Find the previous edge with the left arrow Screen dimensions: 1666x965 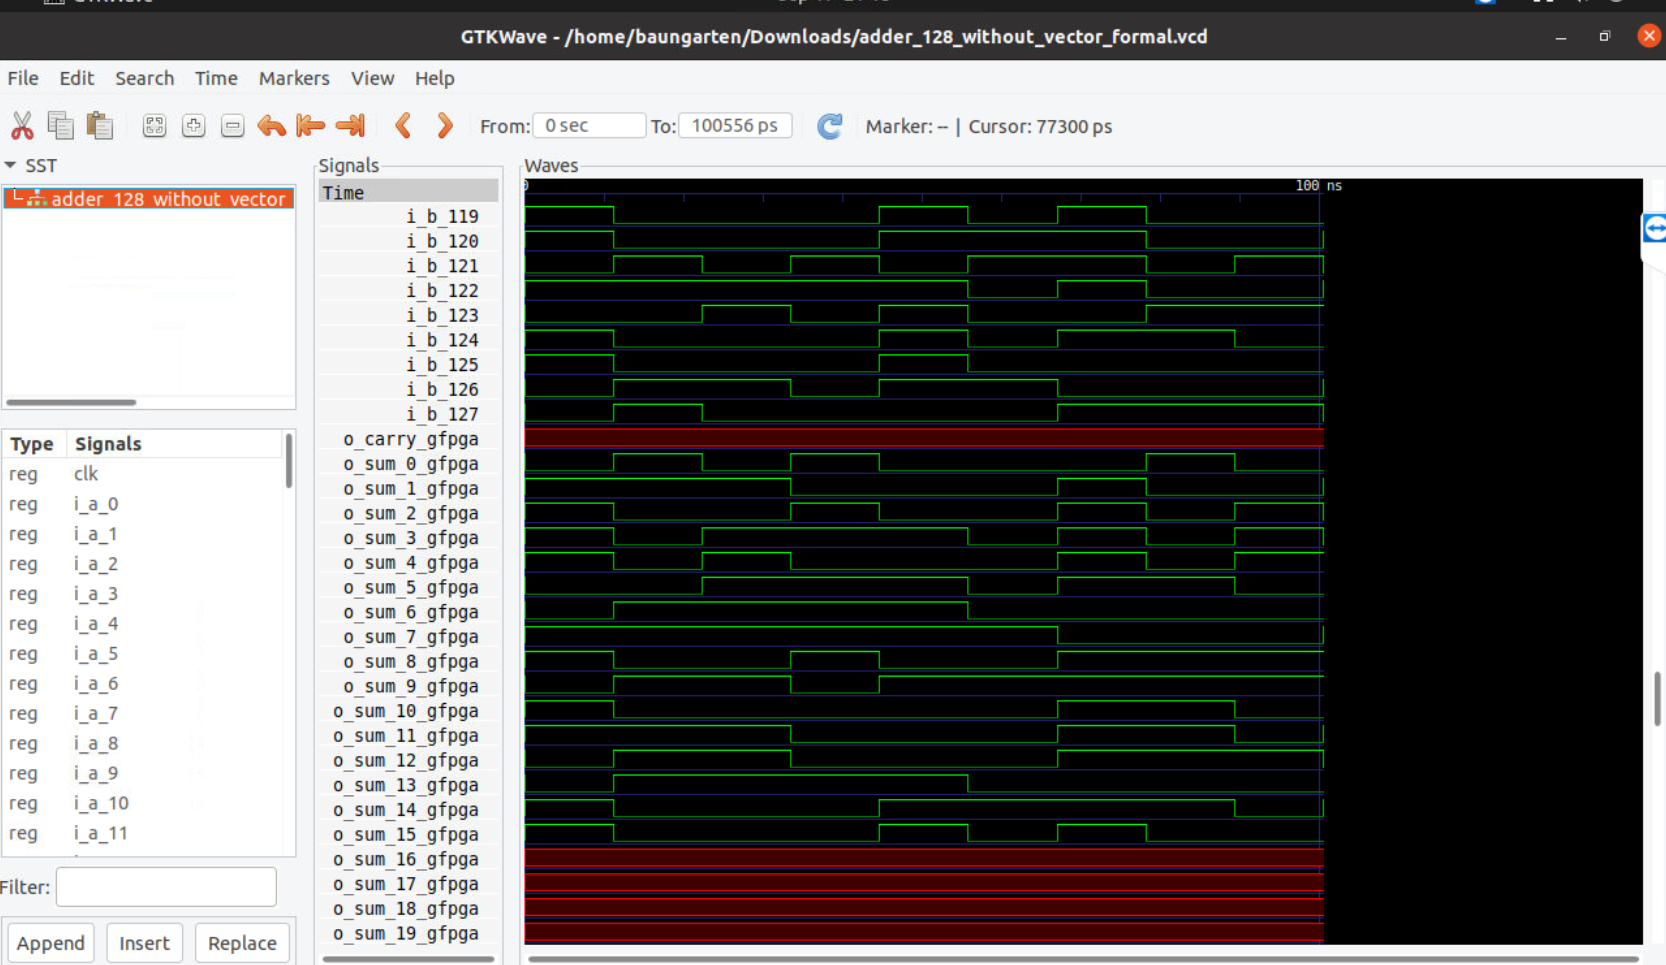[x=403, y=126]
